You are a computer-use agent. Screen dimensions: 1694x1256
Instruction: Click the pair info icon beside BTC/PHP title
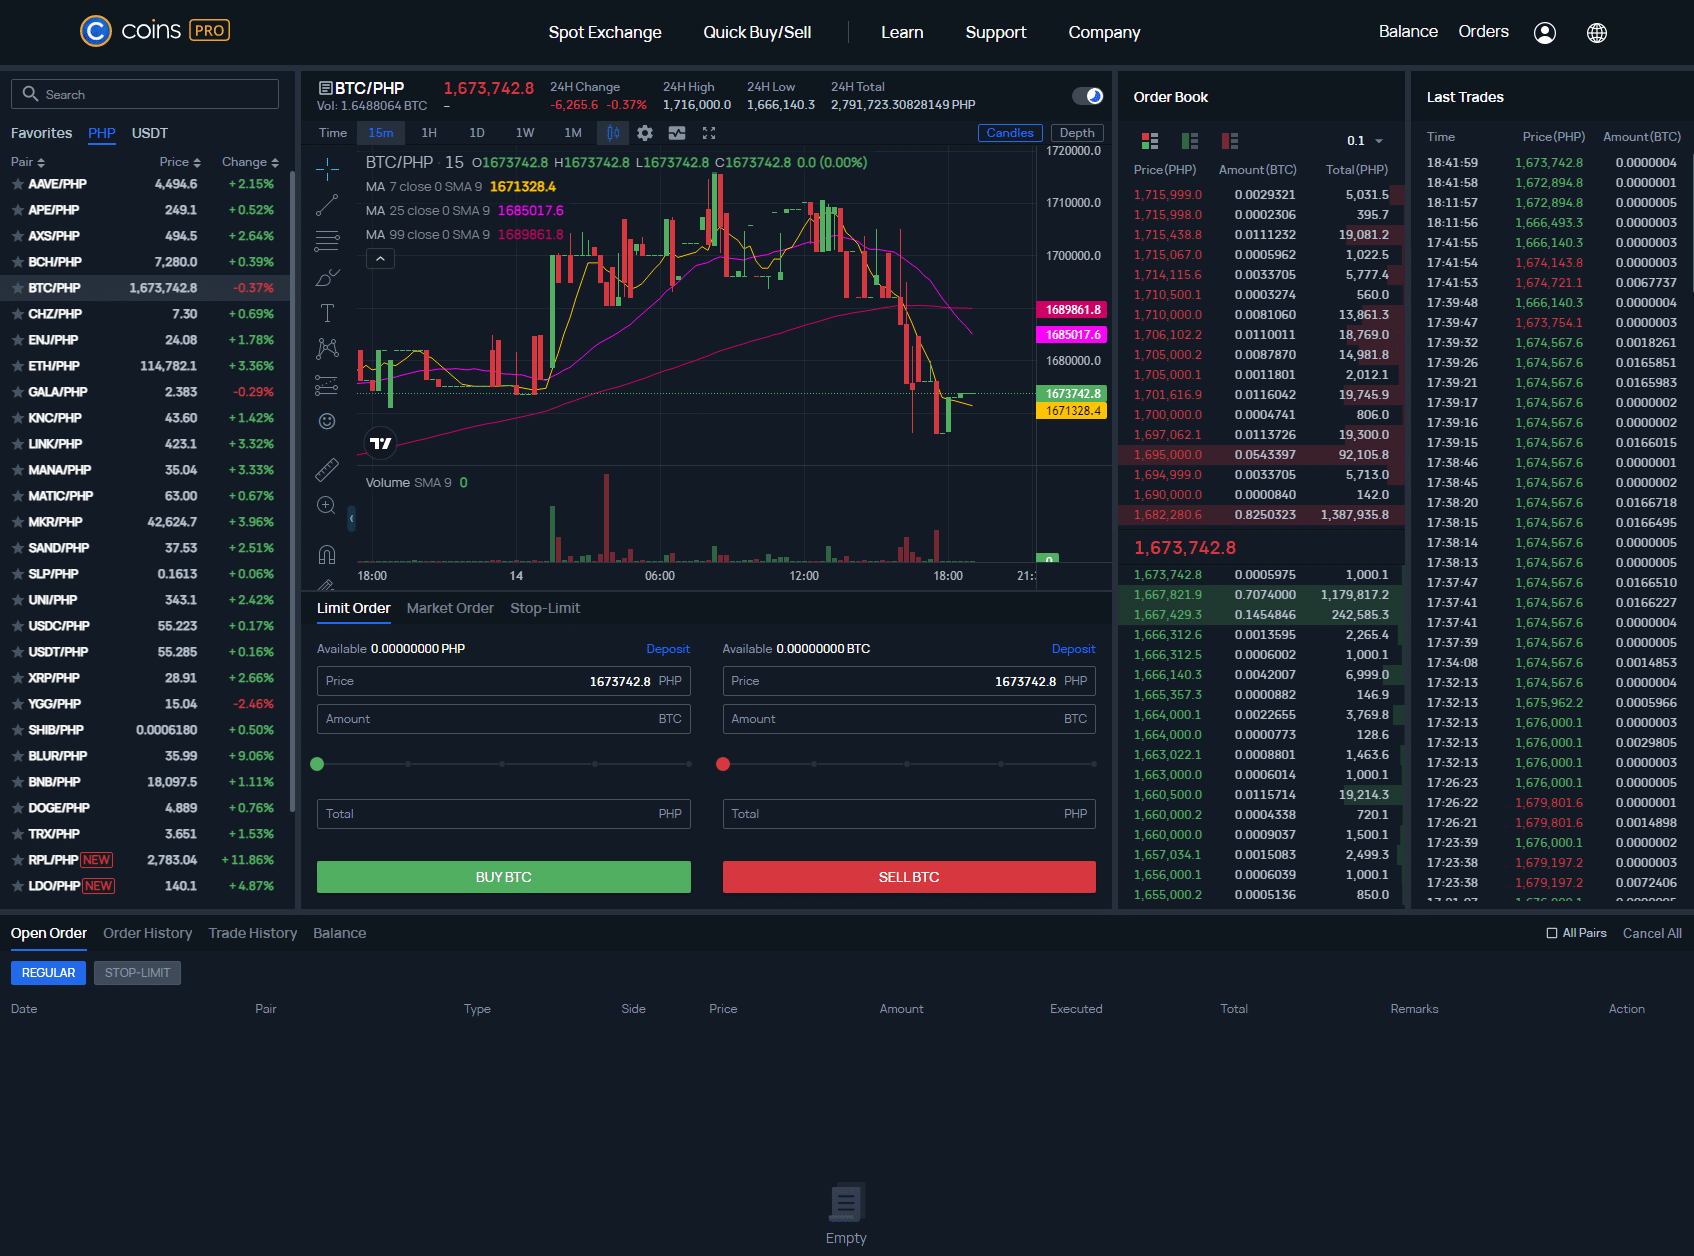click(325, 88)
